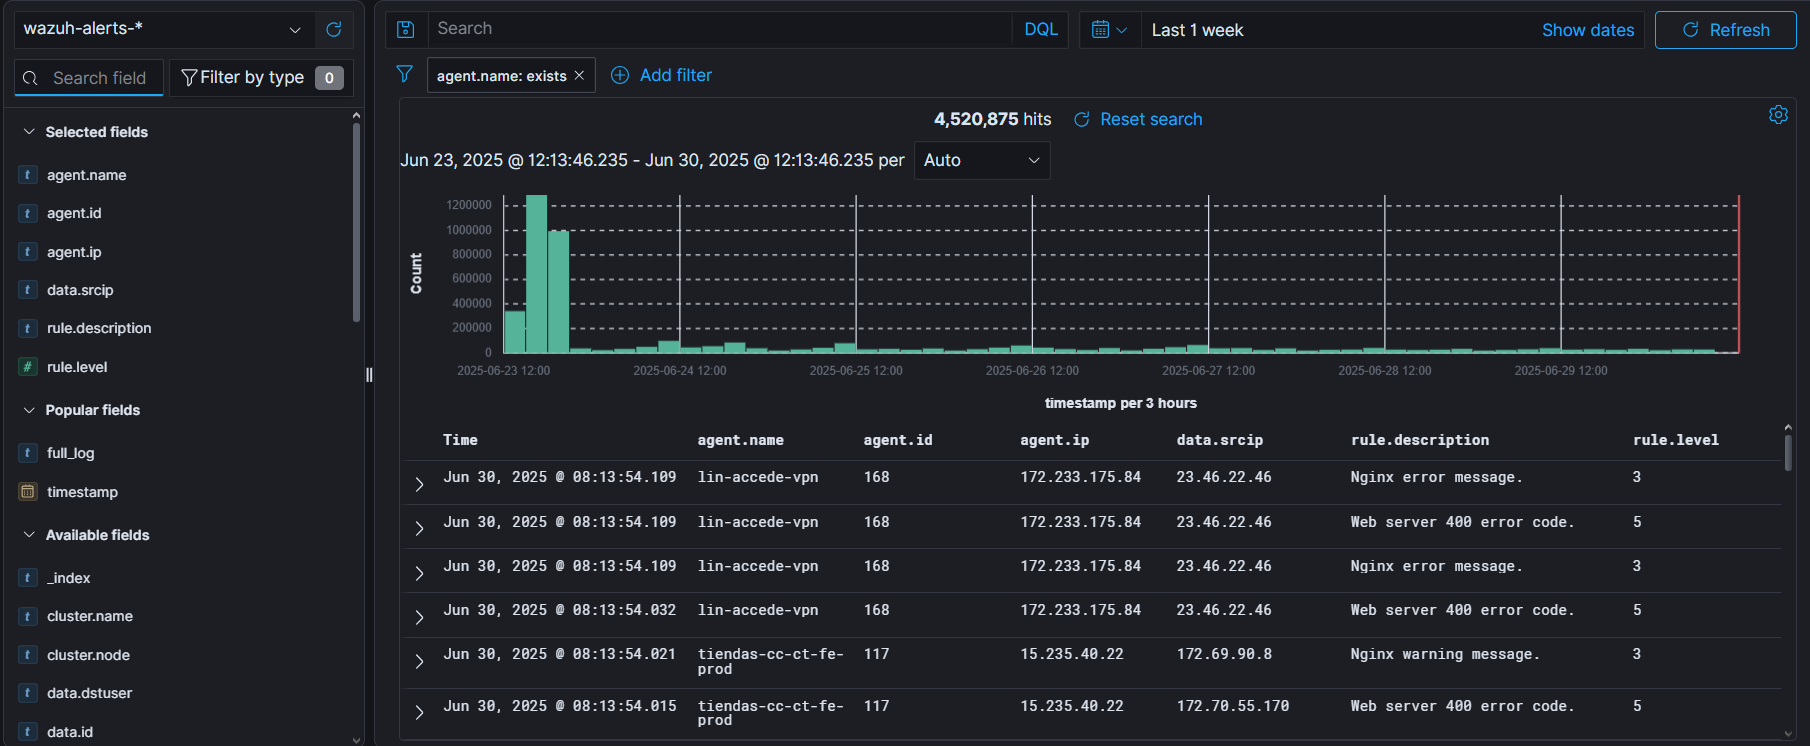The image size is (1810, 746).
Task: Collapse the Available fields section
Action: pyautogui.click(x=29, y=535)
